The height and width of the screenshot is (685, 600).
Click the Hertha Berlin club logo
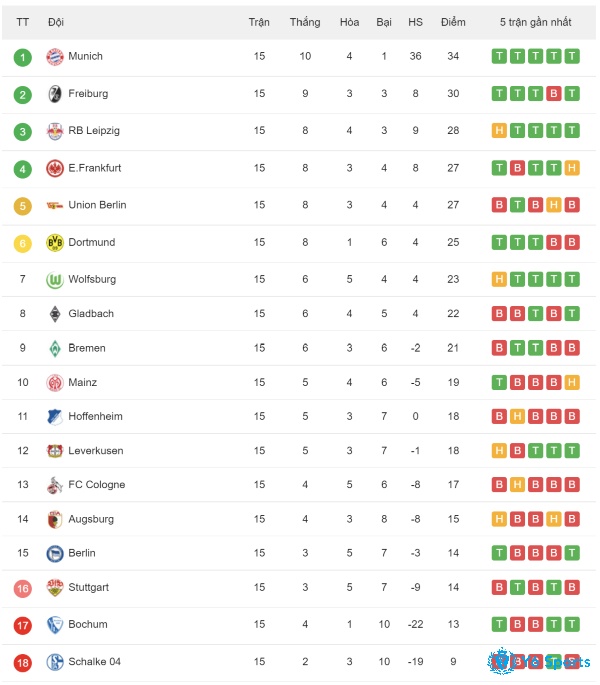point(55,554)
